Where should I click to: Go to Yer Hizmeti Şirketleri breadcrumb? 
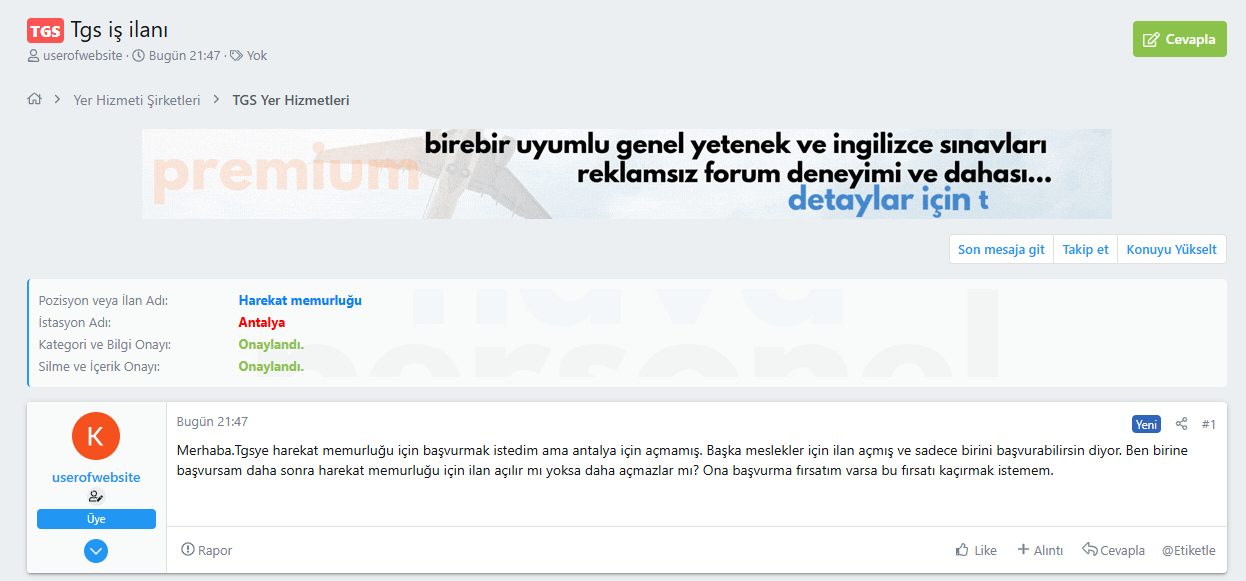[x=137, y=100]
